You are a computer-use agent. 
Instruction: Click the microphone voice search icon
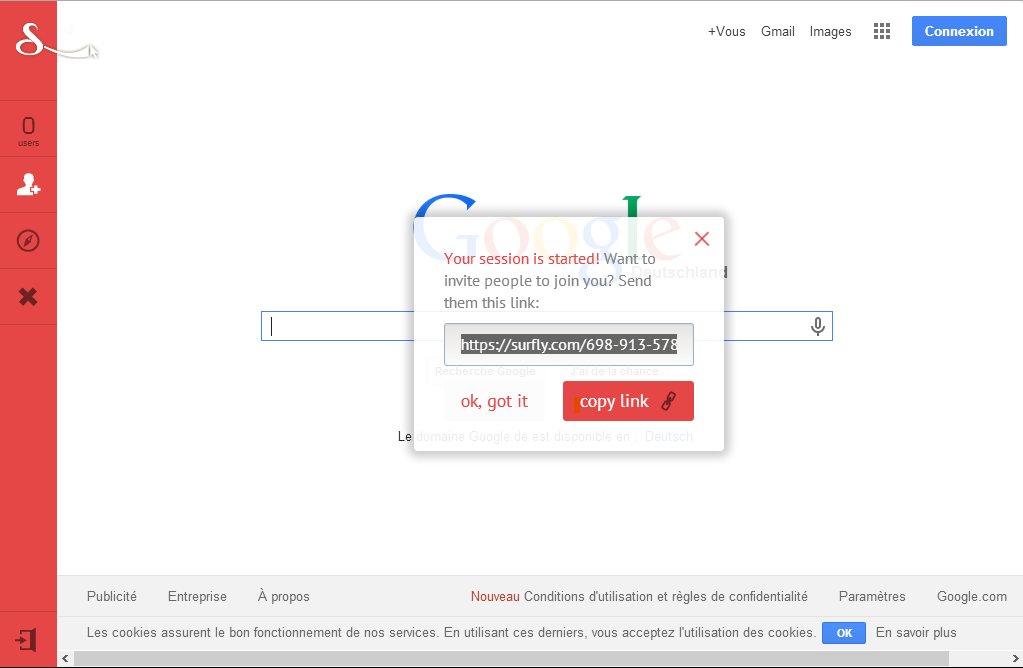817,326
